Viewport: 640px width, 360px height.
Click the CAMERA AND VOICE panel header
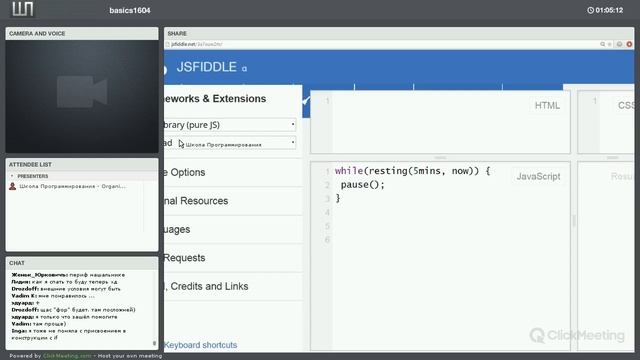(x=82, y=33)
